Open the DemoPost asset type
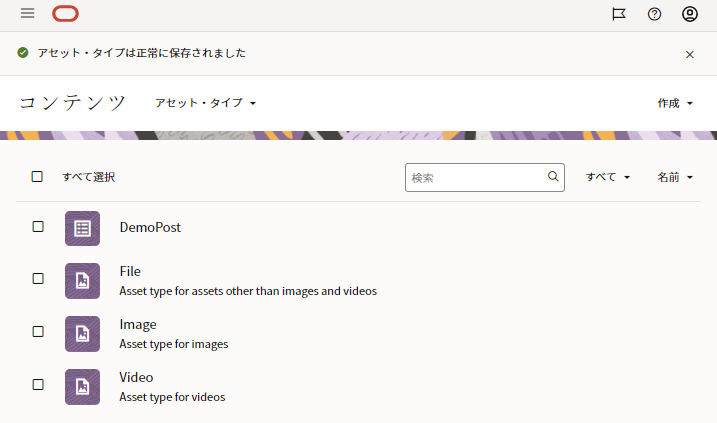The image size is (717, 423). coord(150,227)
